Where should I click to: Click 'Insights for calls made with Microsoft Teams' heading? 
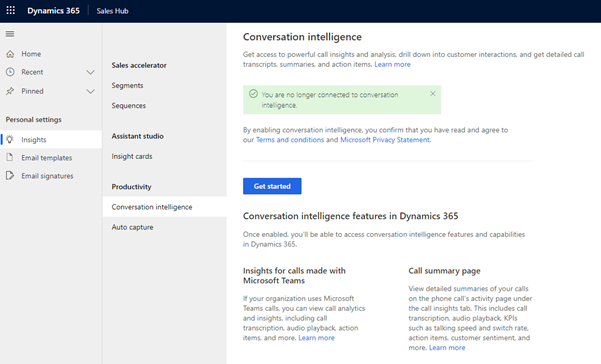click(x=294, y=275)
